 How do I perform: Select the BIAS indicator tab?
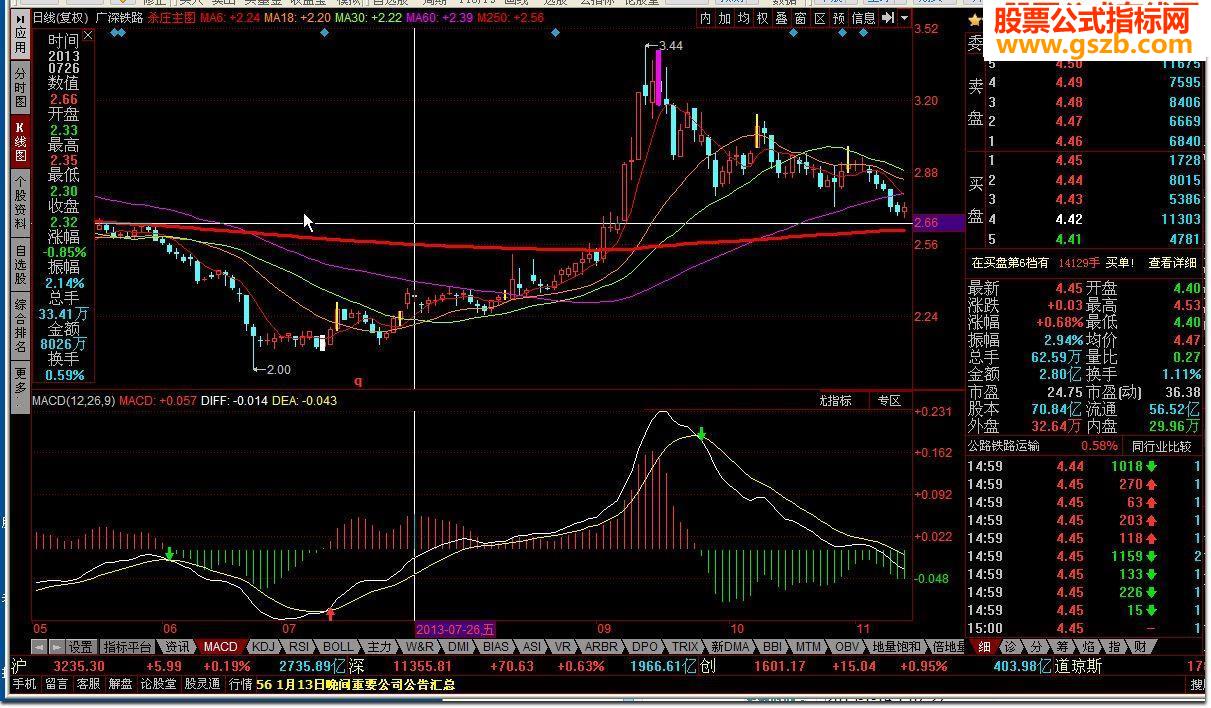pos(495,646)
